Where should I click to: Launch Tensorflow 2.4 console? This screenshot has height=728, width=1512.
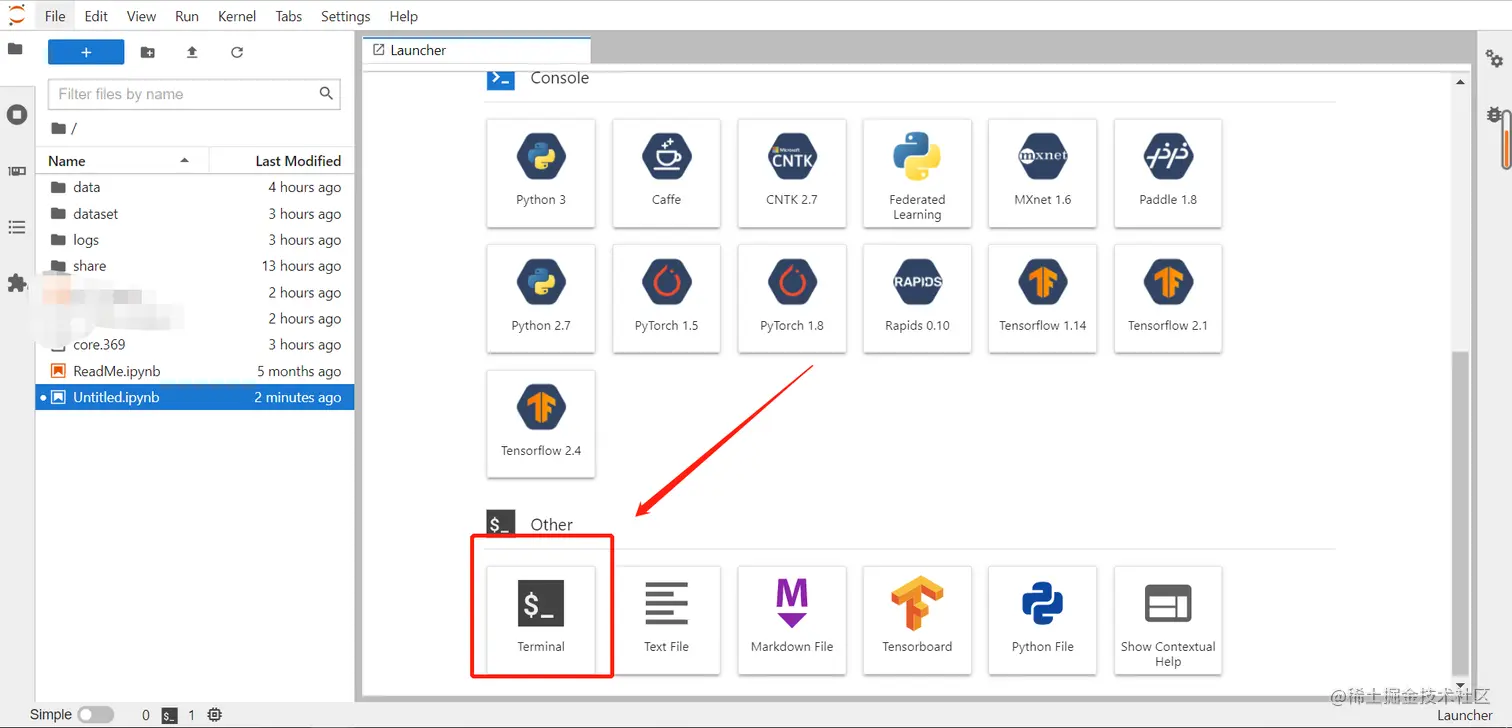point(541,424)
